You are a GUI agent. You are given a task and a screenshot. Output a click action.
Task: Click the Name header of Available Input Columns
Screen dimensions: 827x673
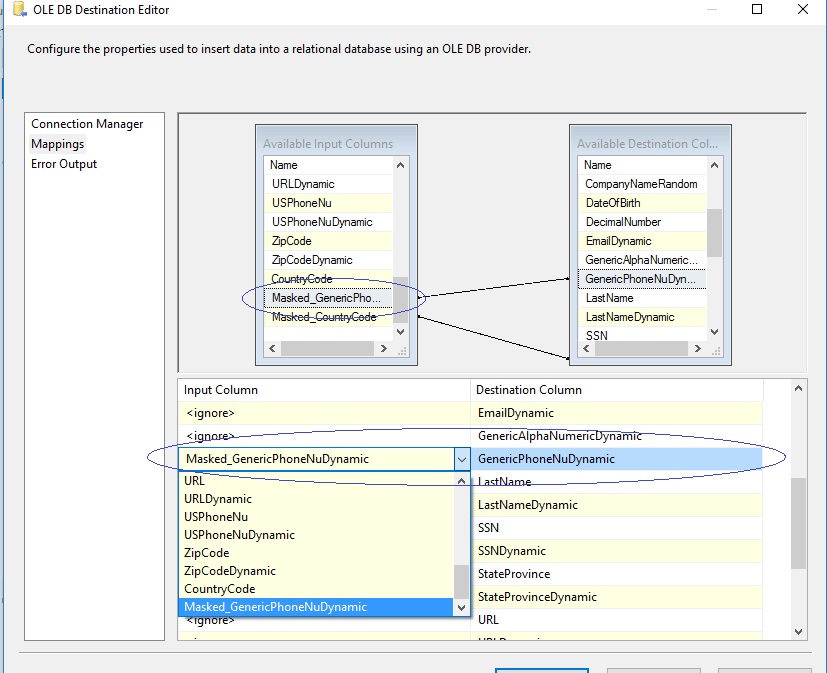click(x=329, y=165)
